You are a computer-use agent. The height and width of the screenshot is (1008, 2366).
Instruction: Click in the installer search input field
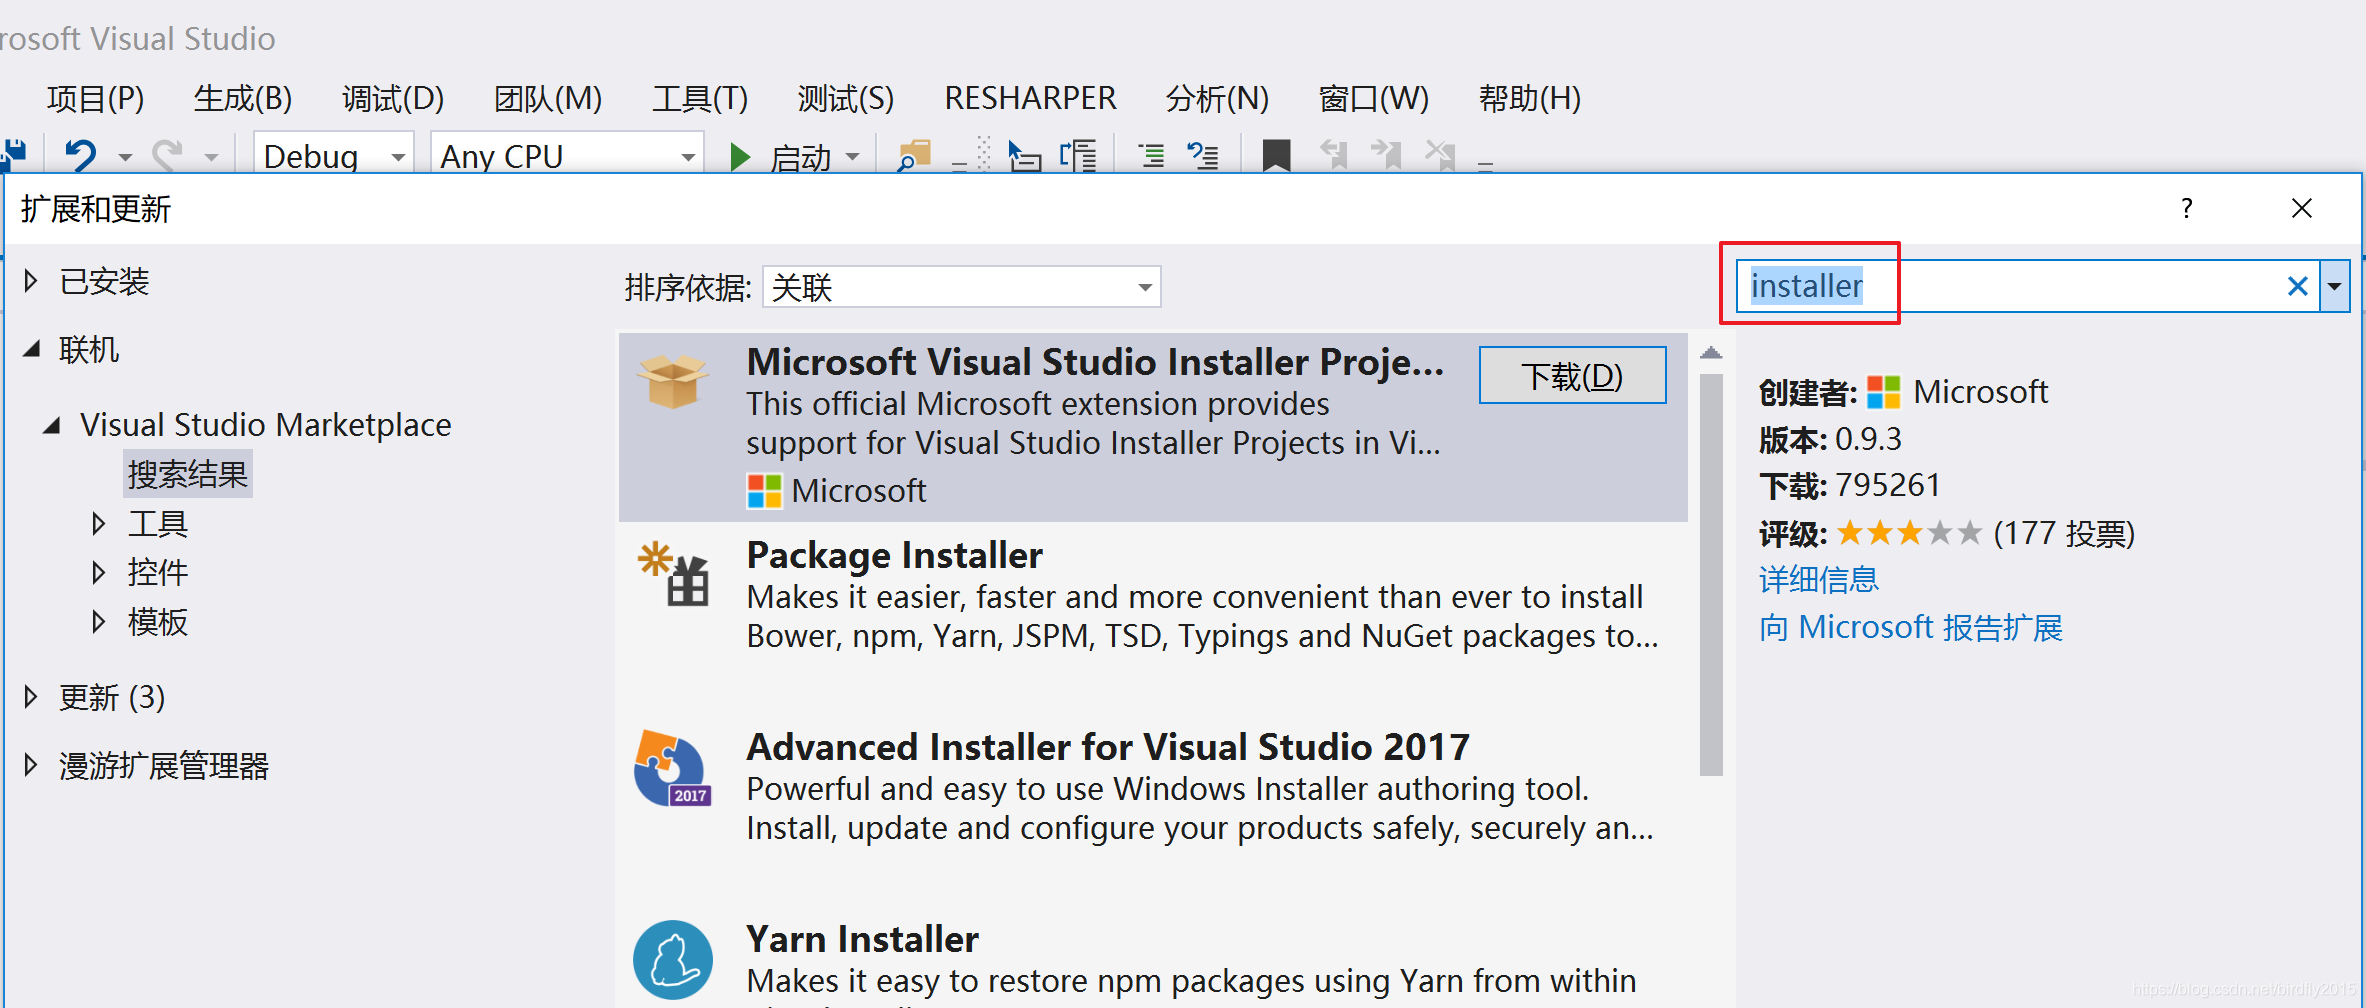2010,287
